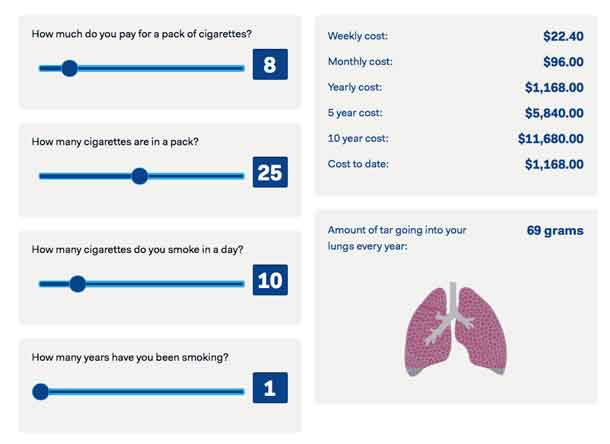Click the pack price slider handle
The height and width of the screenshot is (444, 610).
click(69, 68)
